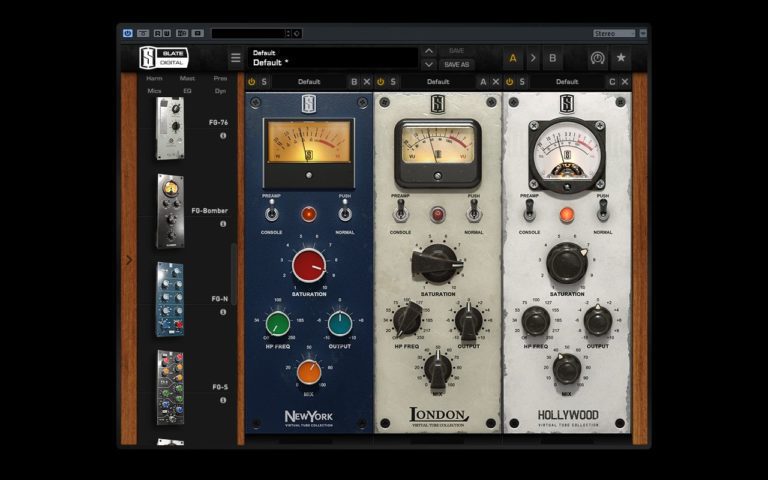Open the info icon under FG-Bomber

[x=222, y=224]
